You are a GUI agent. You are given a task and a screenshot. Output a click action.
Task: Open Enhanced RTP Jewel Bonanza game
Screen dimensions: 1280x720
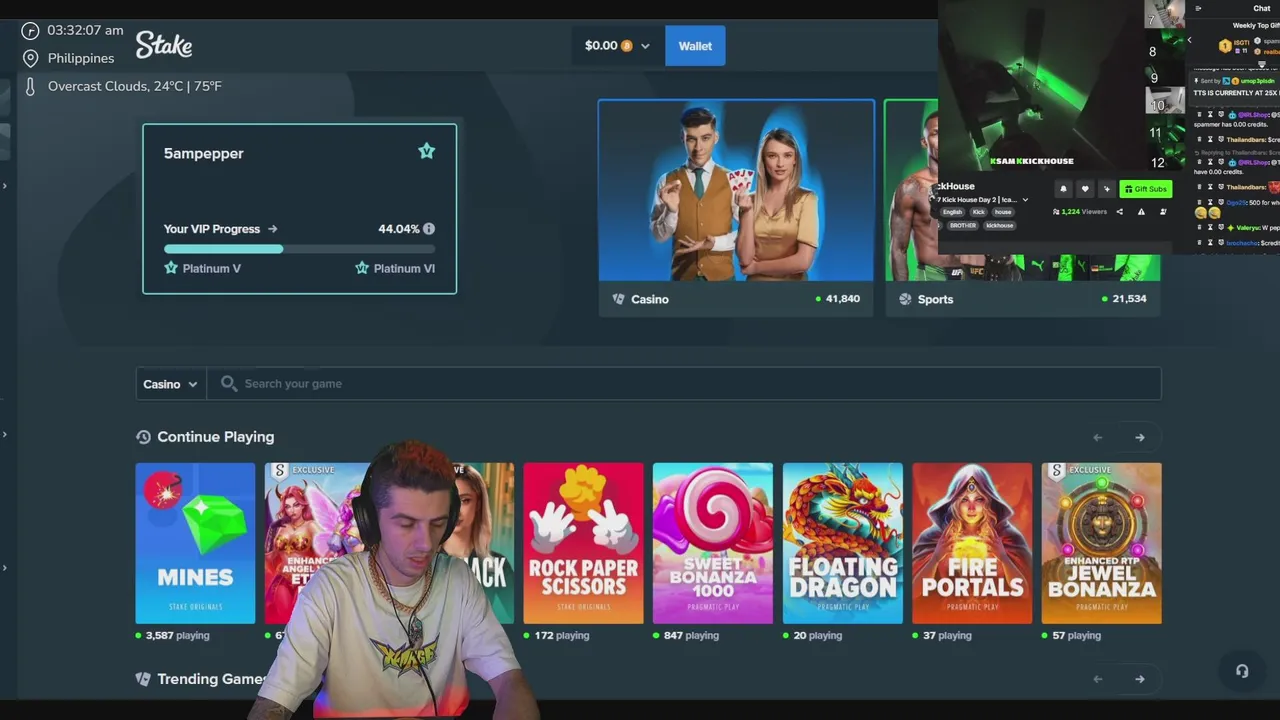(x=1101, y=543)
